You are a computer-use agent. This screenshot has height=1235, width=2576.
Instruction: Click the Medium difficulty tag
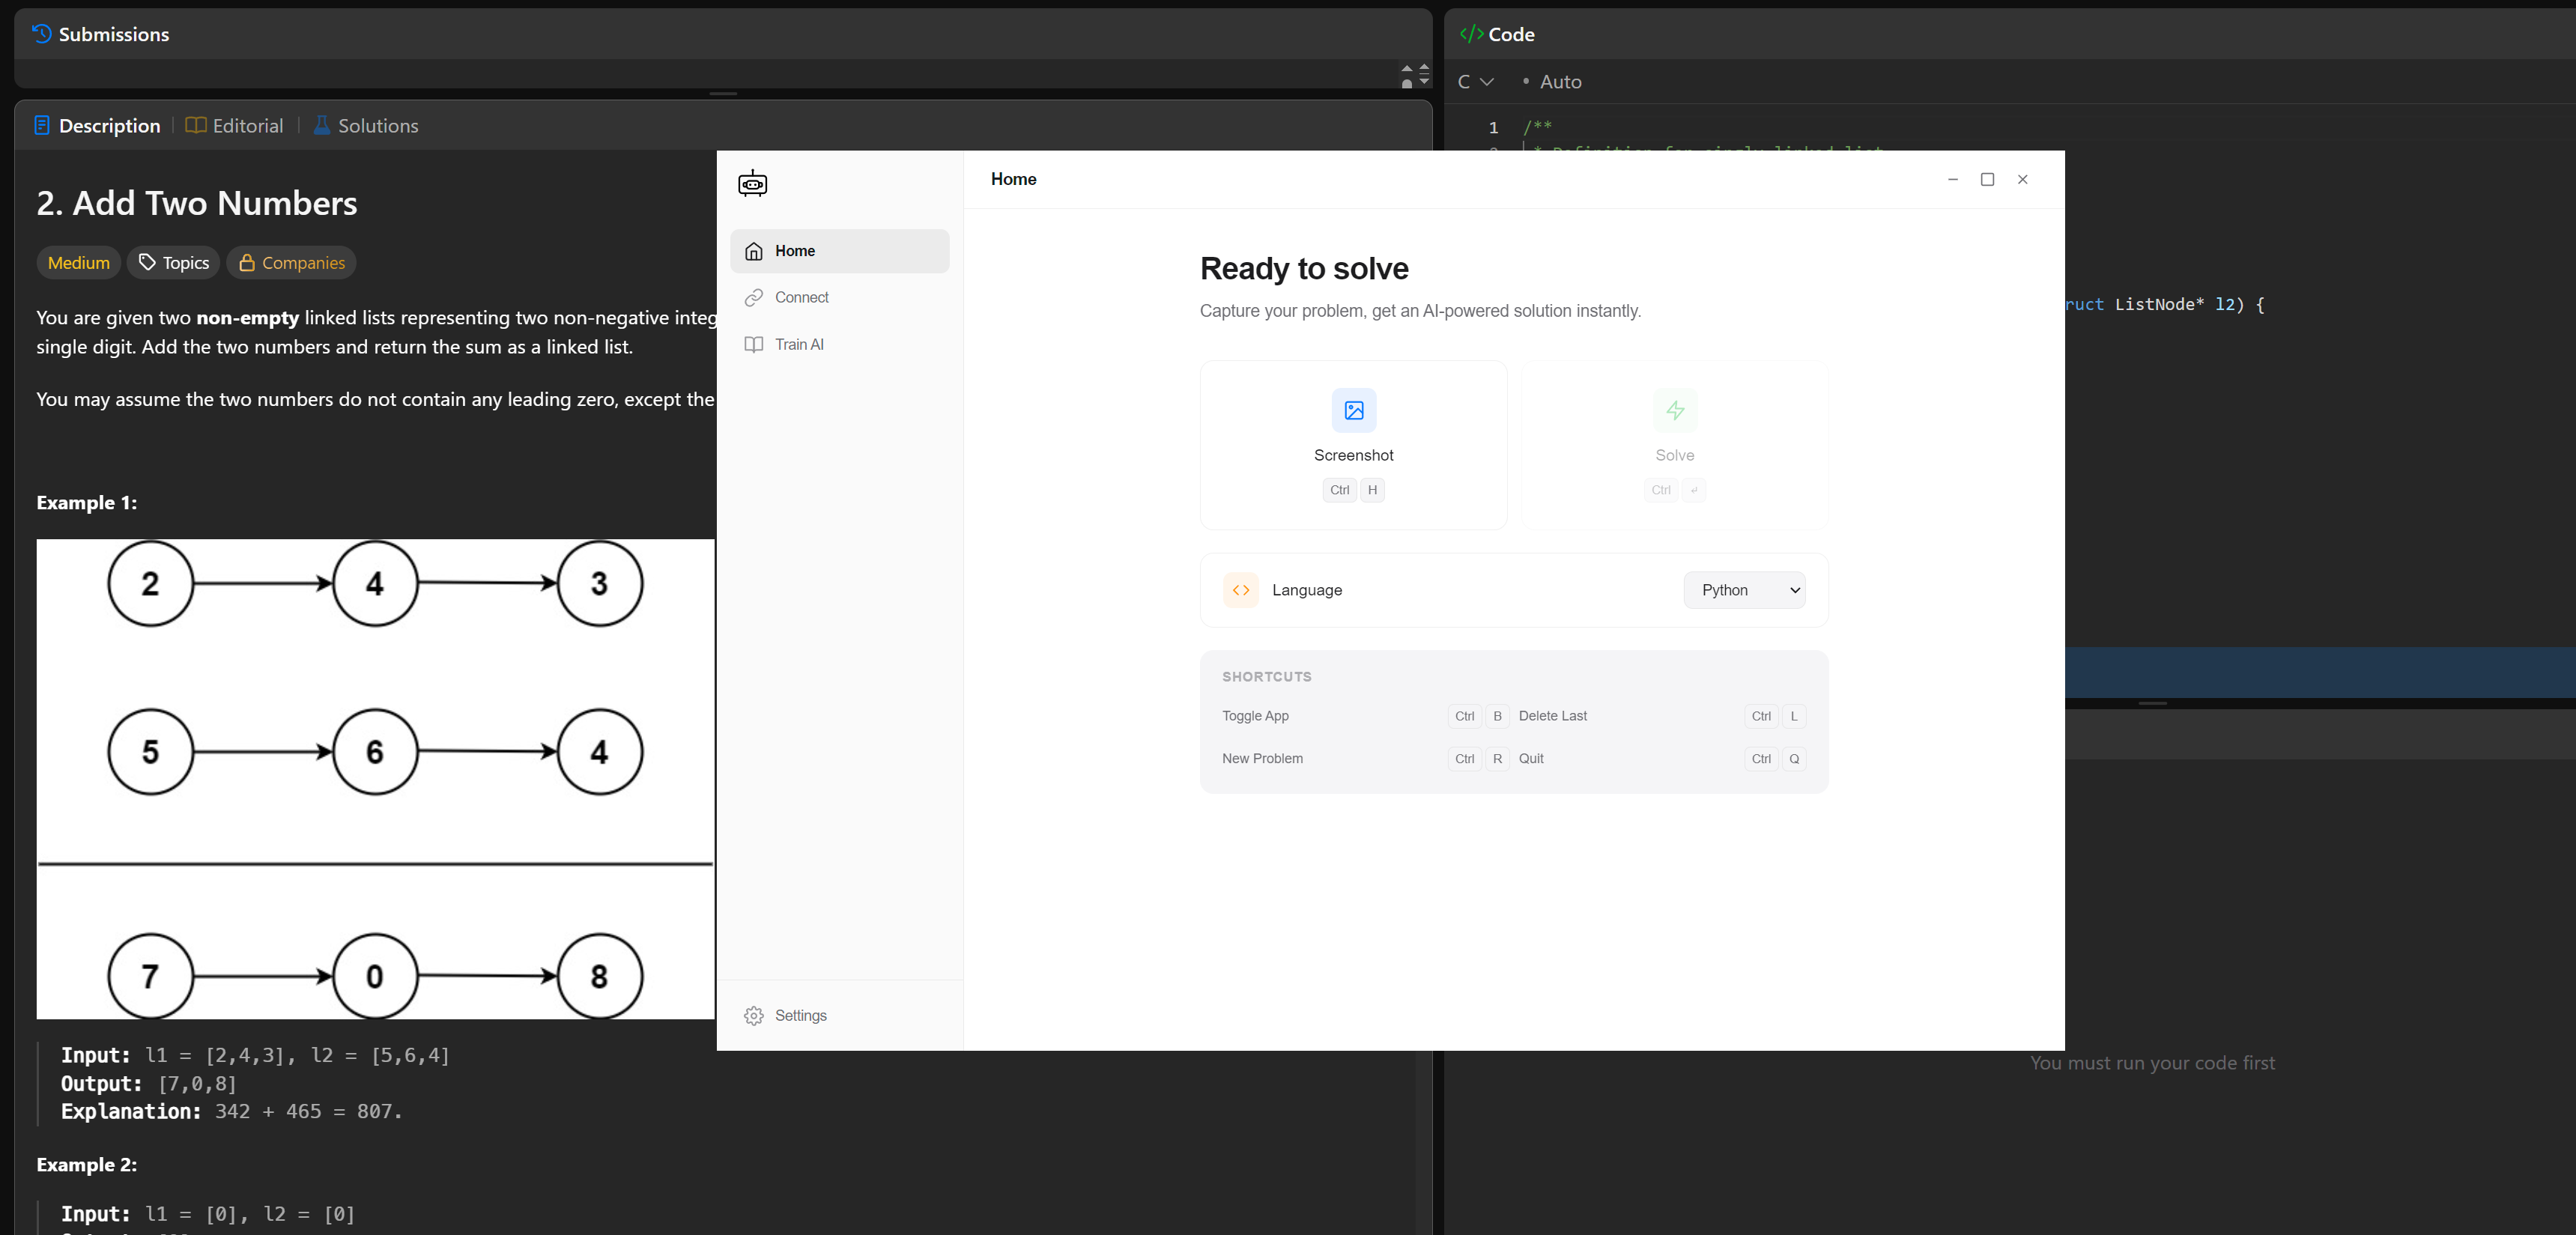(79, 263)
